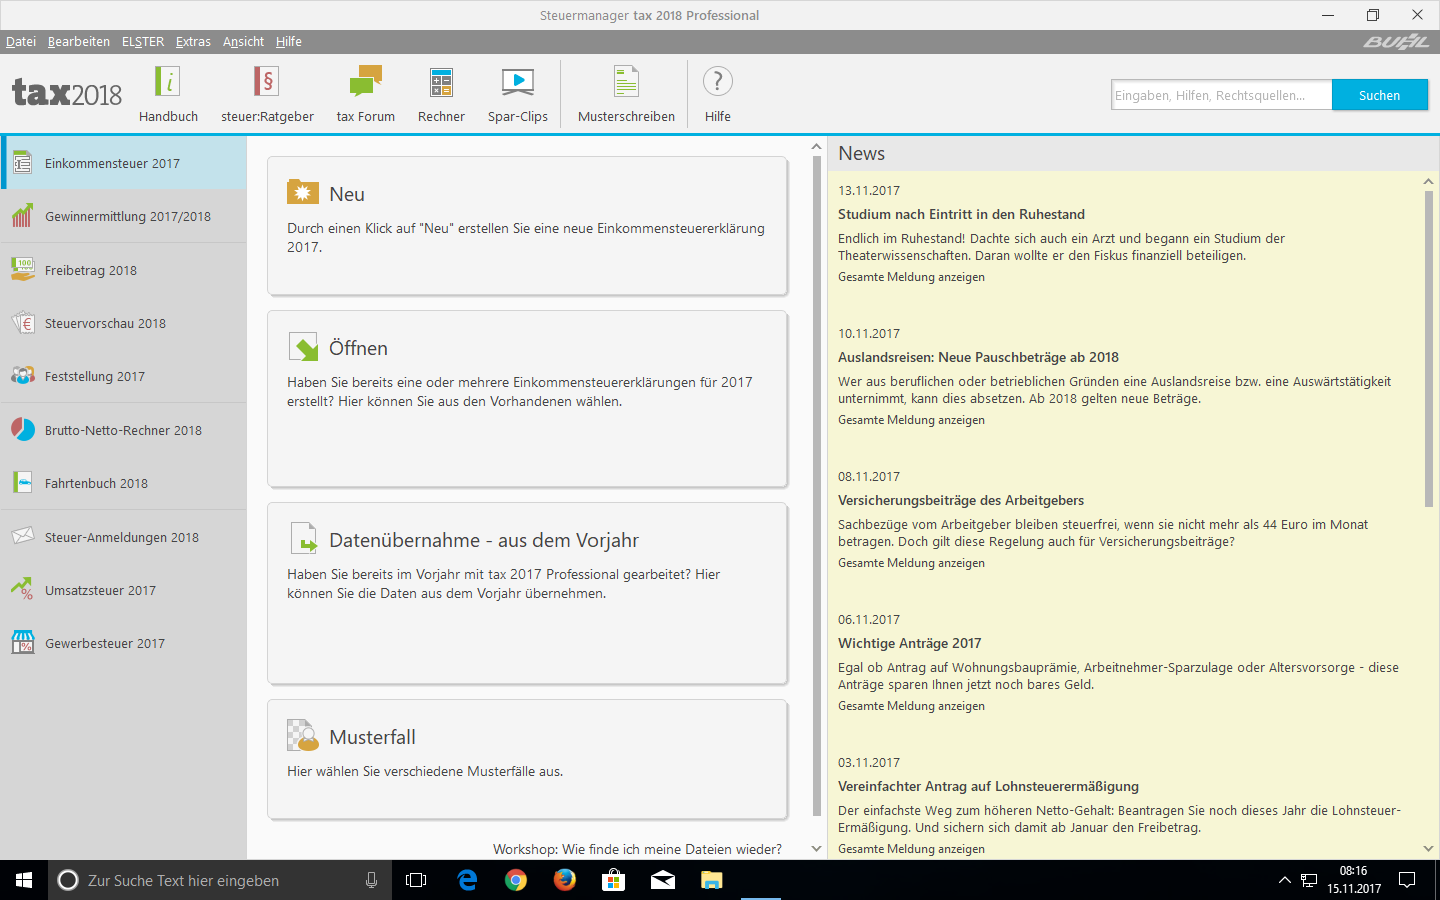This screenshot has height=900, width=1440.
Task: Open Task View from taskbar
Action: (416, 880)
